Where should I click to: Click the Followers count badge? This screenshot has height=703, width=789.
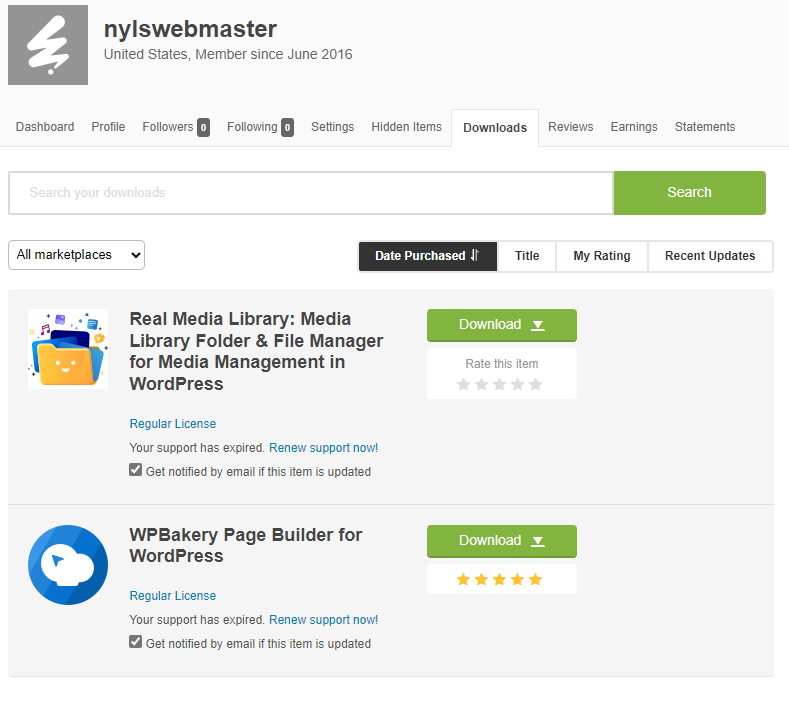(x=203, y=128)
